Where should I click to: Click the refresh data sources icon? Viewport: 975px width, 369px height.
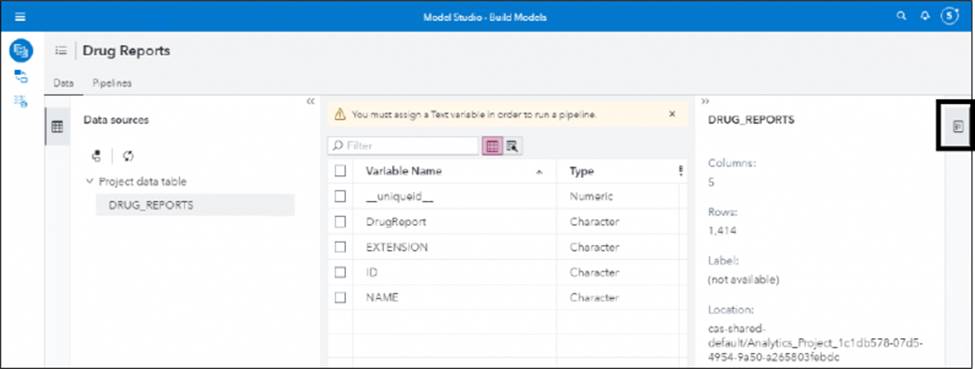click(x=128, y=156)
